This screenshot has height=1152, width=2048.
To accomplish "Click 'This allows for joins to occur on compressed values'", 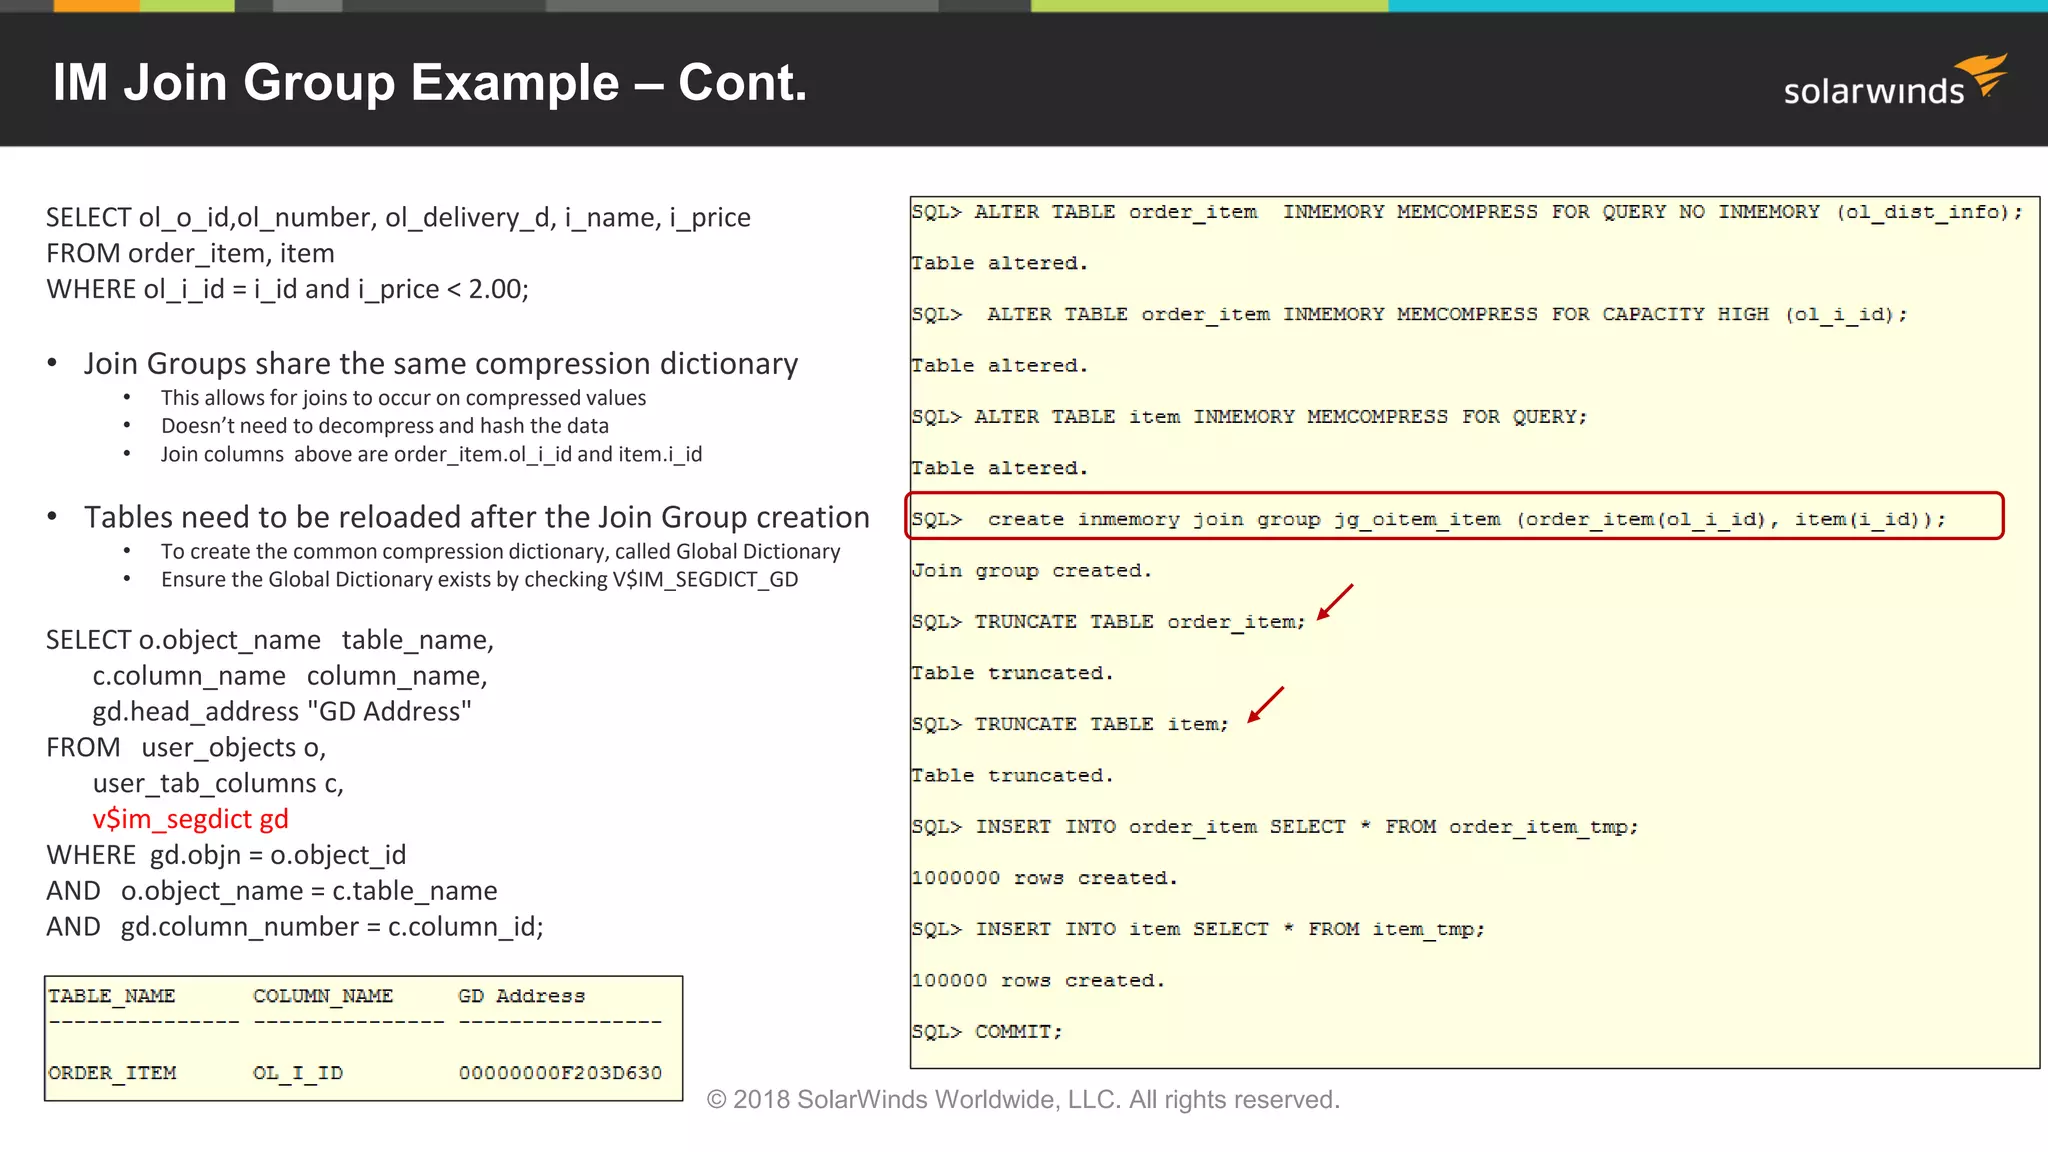I will (x=404, y=398).
